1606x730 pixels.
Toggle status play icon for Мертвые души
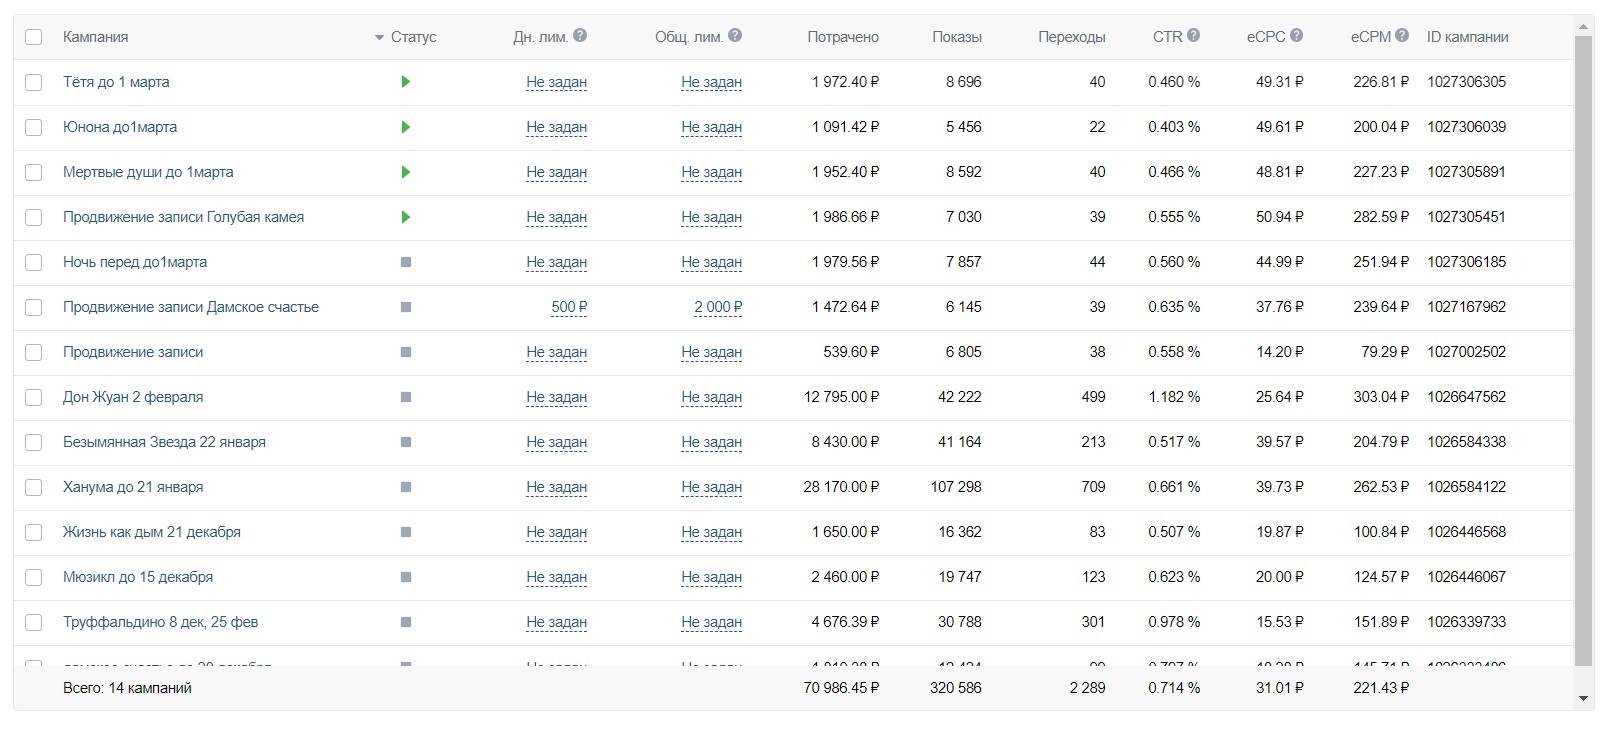pos(405,172)
